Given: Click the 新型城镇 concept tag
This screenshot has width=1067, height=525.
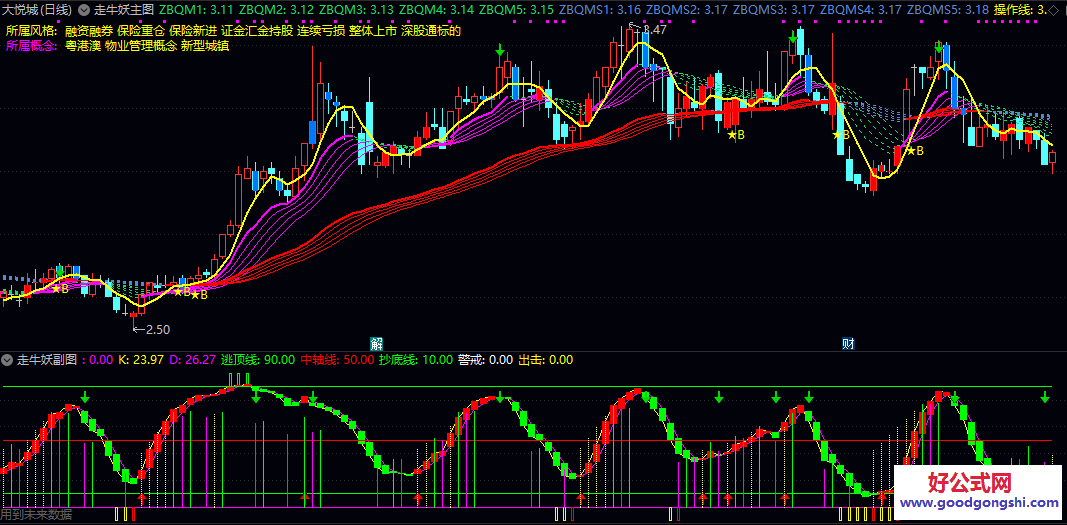Looking at the screenshot, I should (x=205, y=45).
